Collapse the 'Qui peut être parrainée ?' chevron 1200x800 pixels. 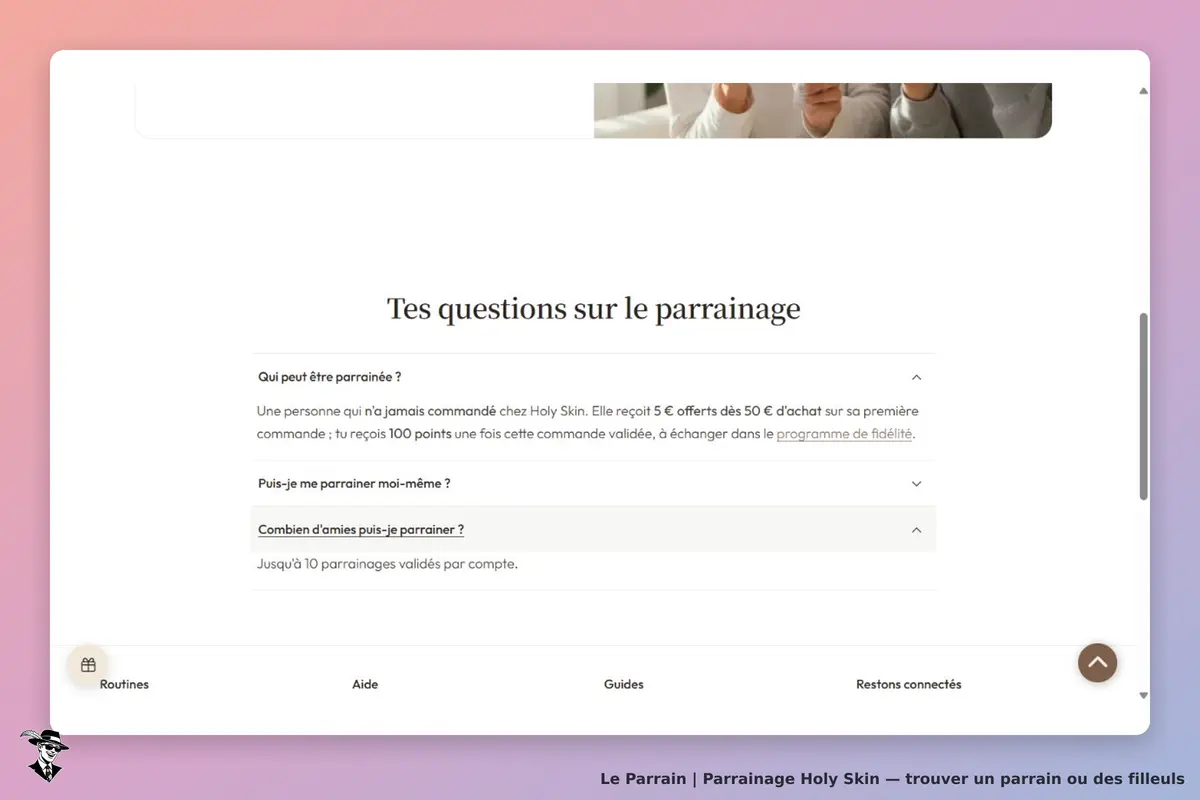tap(916, 377)
